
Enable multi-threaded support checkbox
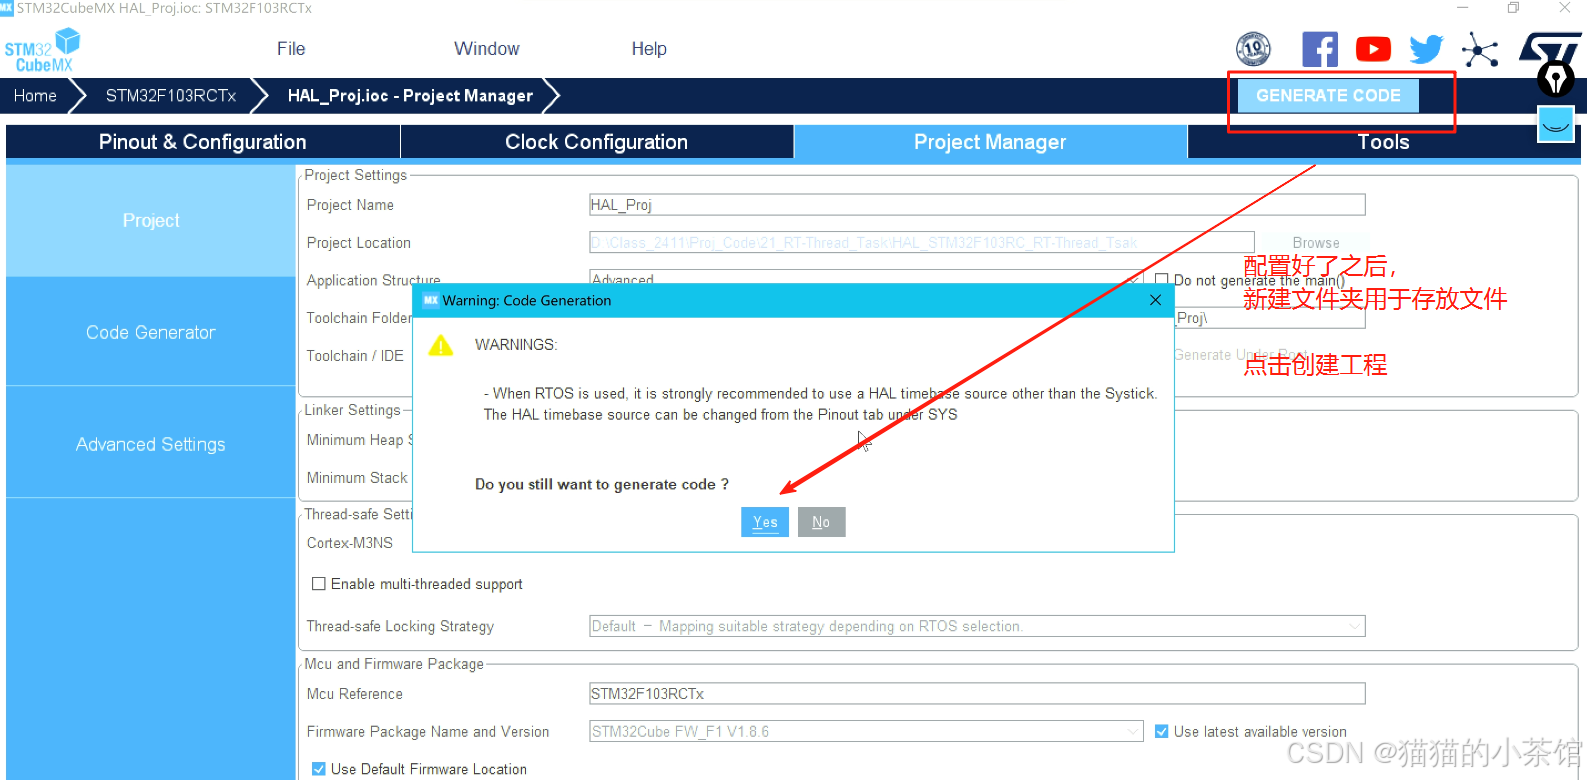[x=319, y=584]
